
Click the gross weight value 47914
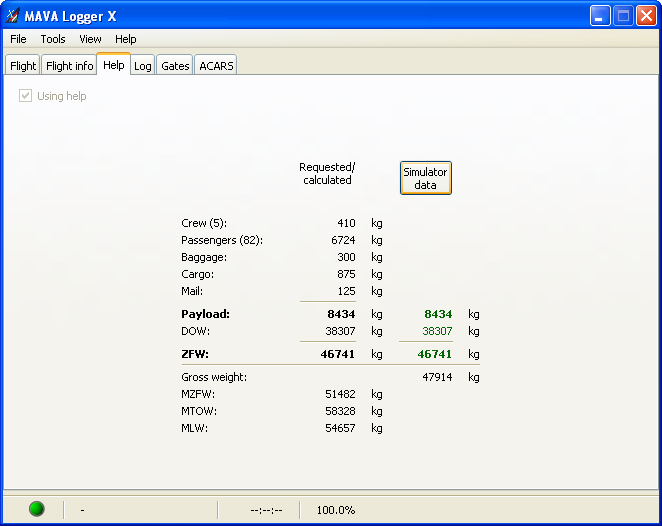click(437, 377)
